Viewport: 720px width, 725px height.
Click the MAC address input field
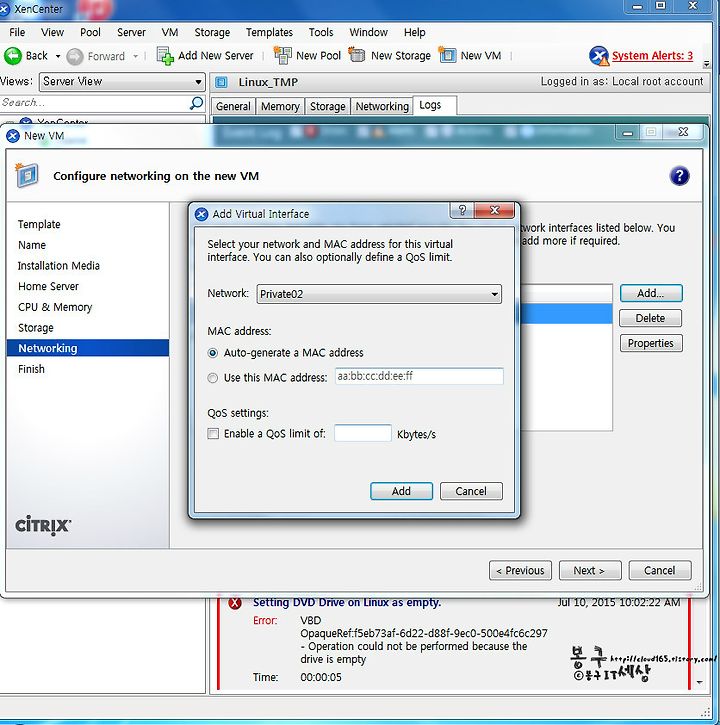point(419,376)
